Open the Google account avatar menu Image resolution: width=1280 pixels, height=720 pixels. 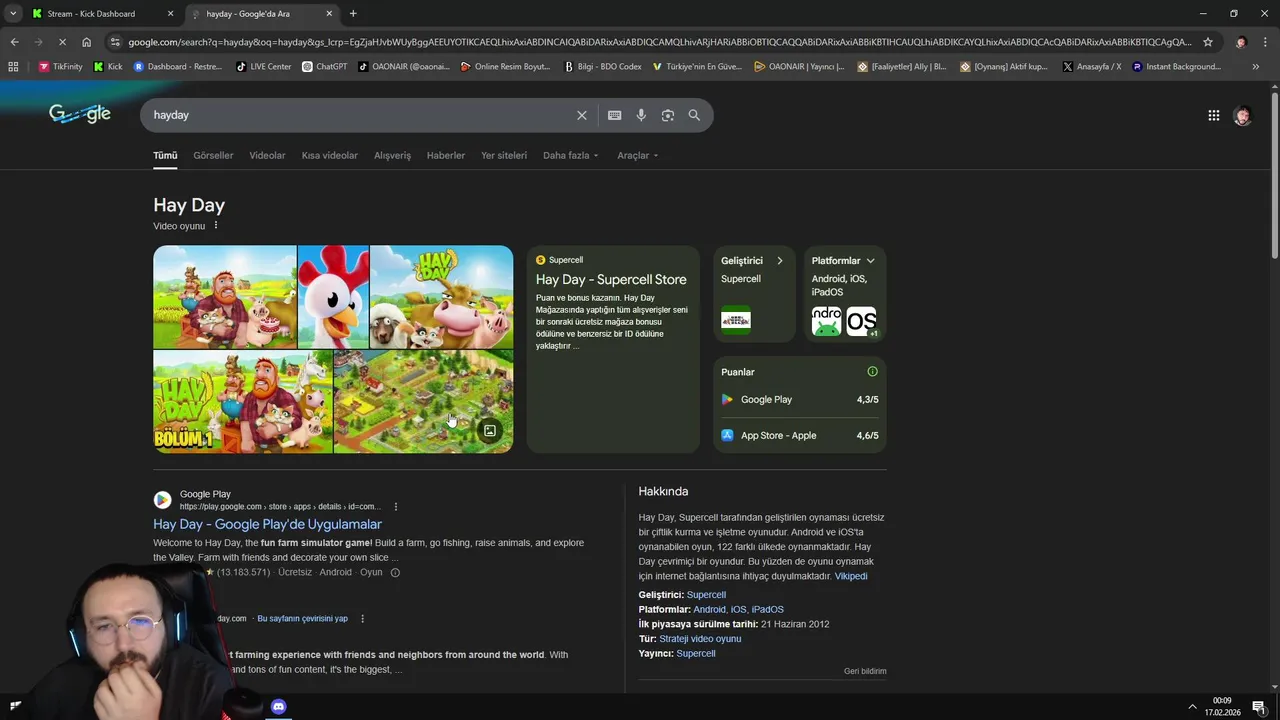1242,115
